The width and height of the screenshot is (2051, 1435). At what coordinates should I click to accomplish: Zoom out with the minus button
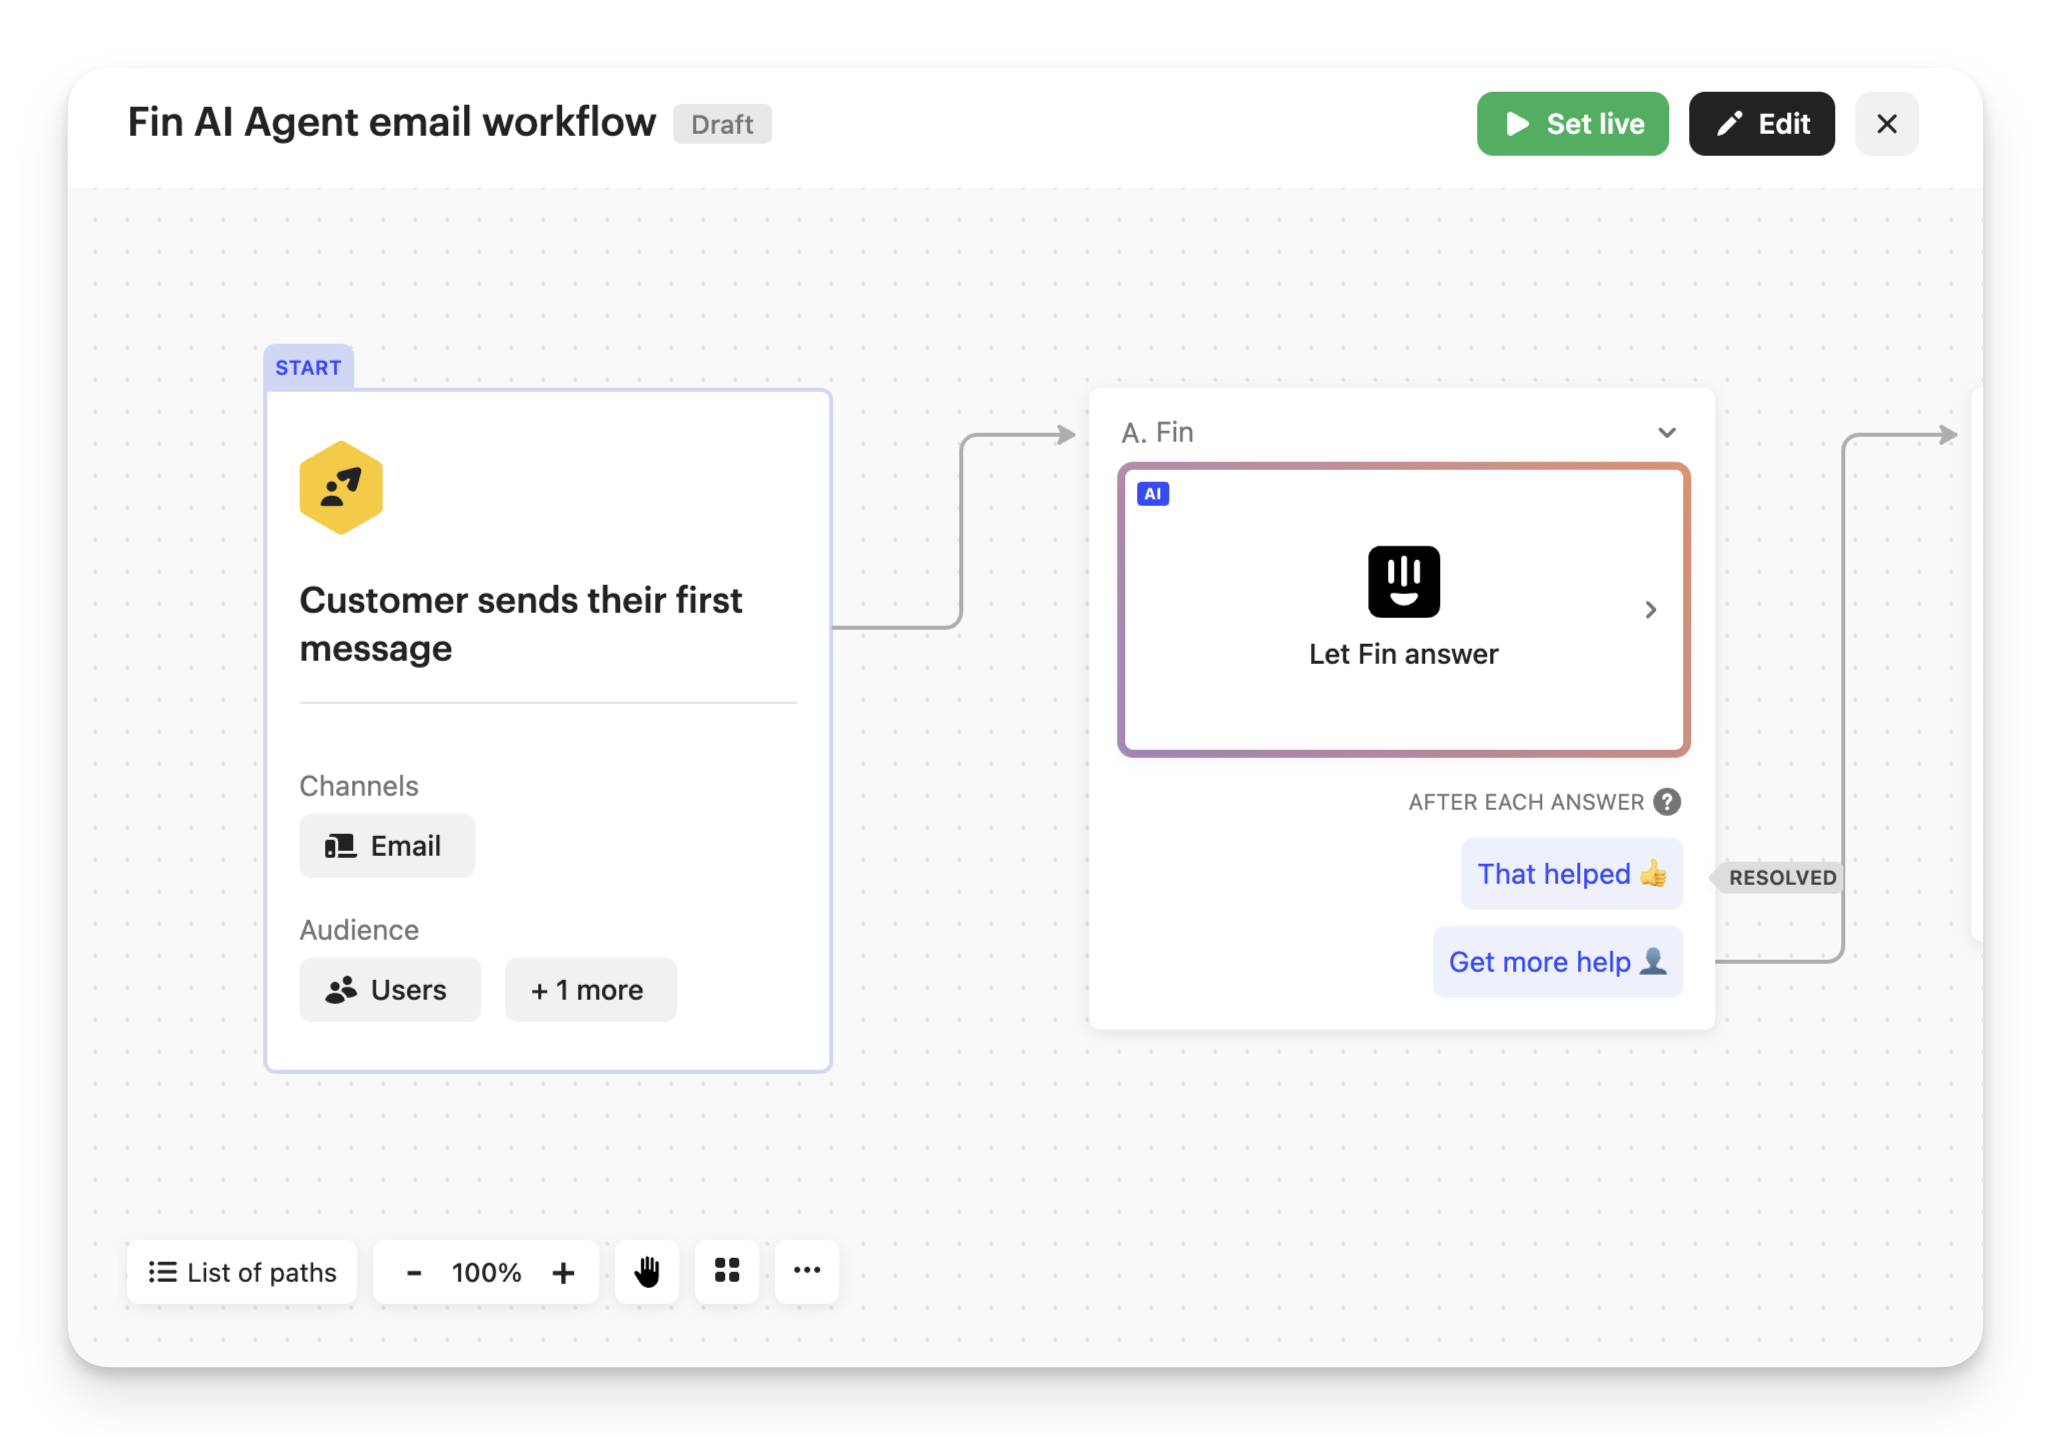pos(413,1272)
